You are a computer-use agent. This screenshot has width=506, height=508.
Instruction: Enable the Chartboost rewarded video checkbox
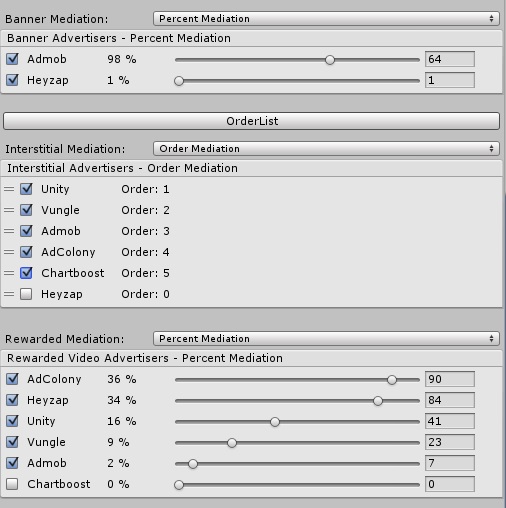click(12, 484)
